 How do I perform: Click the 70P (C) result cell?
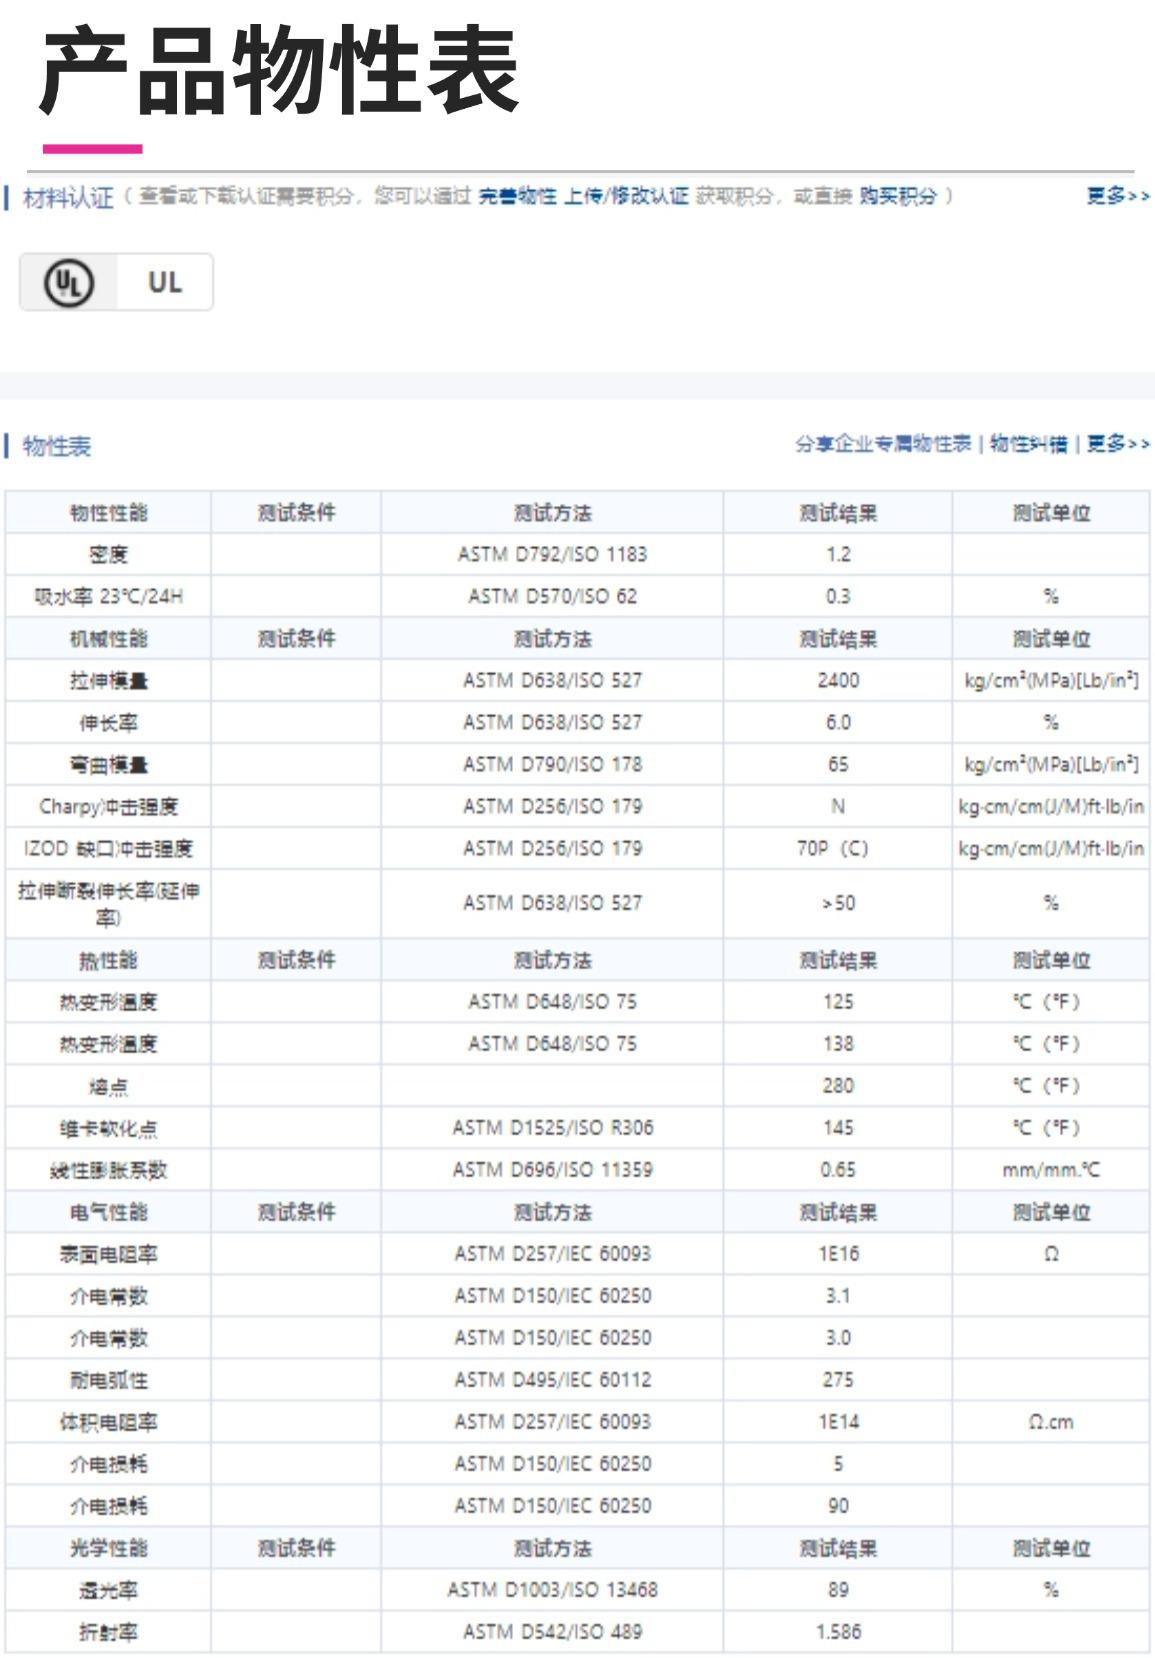point(838,848)
